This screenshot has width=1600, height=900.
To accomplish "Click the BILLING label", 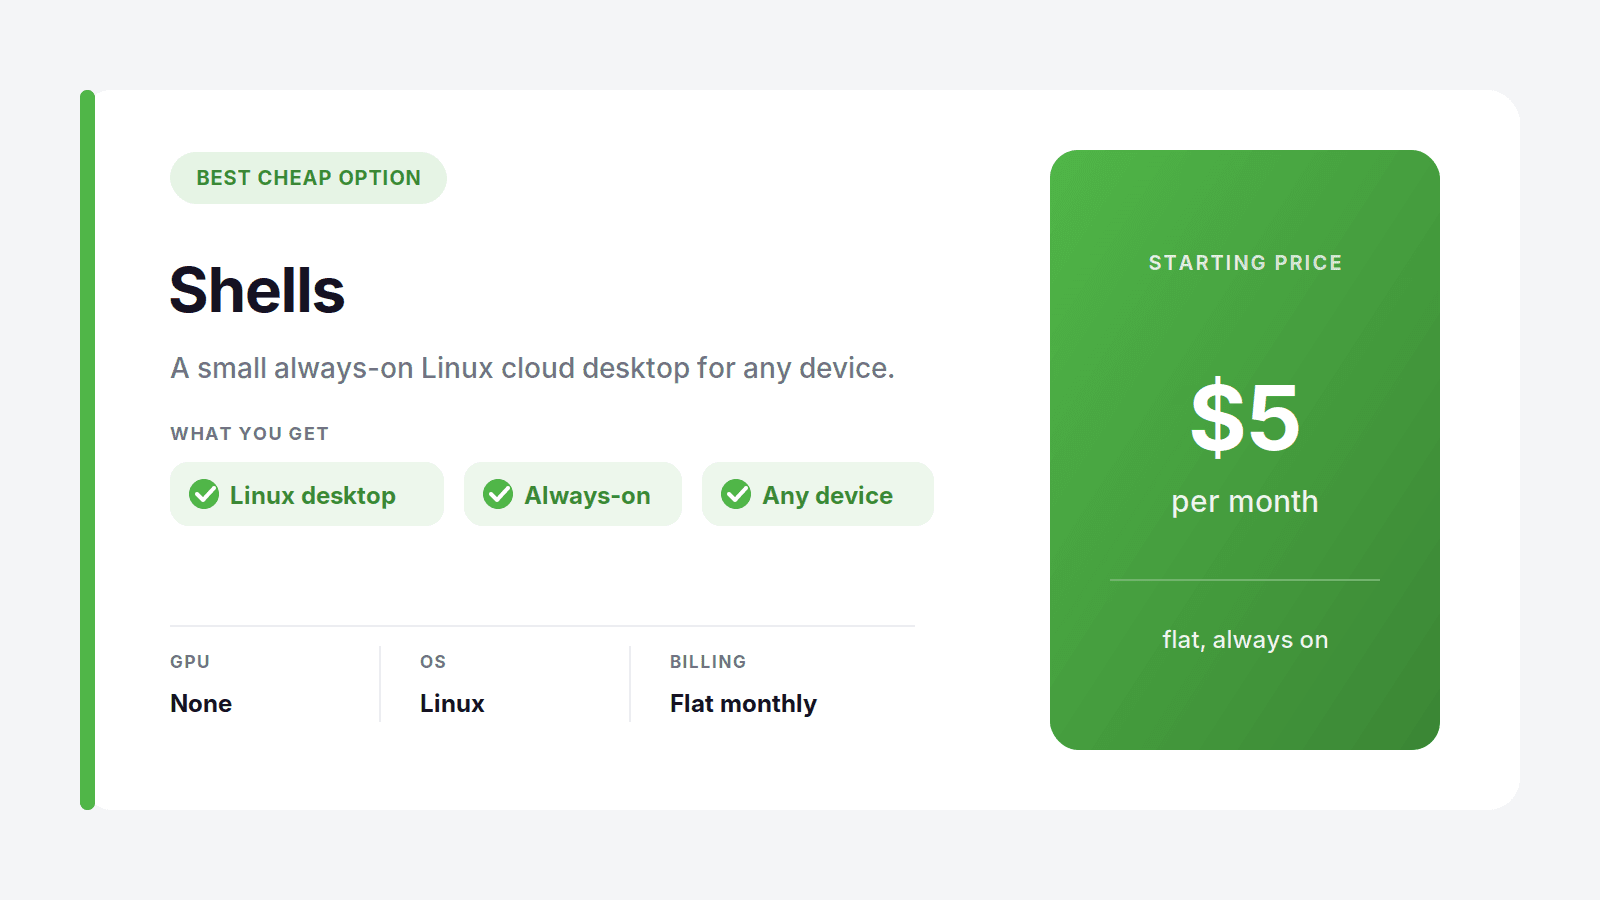I will (x=708, y=662).
